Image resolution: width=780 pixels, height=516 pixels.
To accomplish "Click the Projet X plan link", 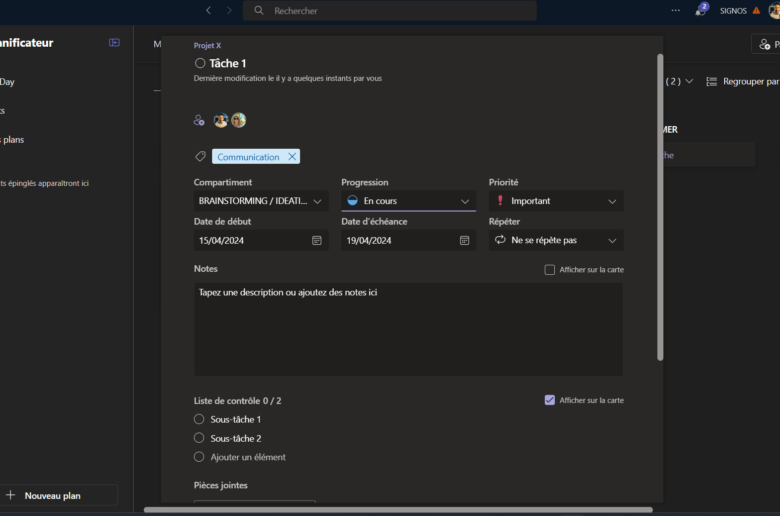I will pyautogui.click(x=207, y=46).
